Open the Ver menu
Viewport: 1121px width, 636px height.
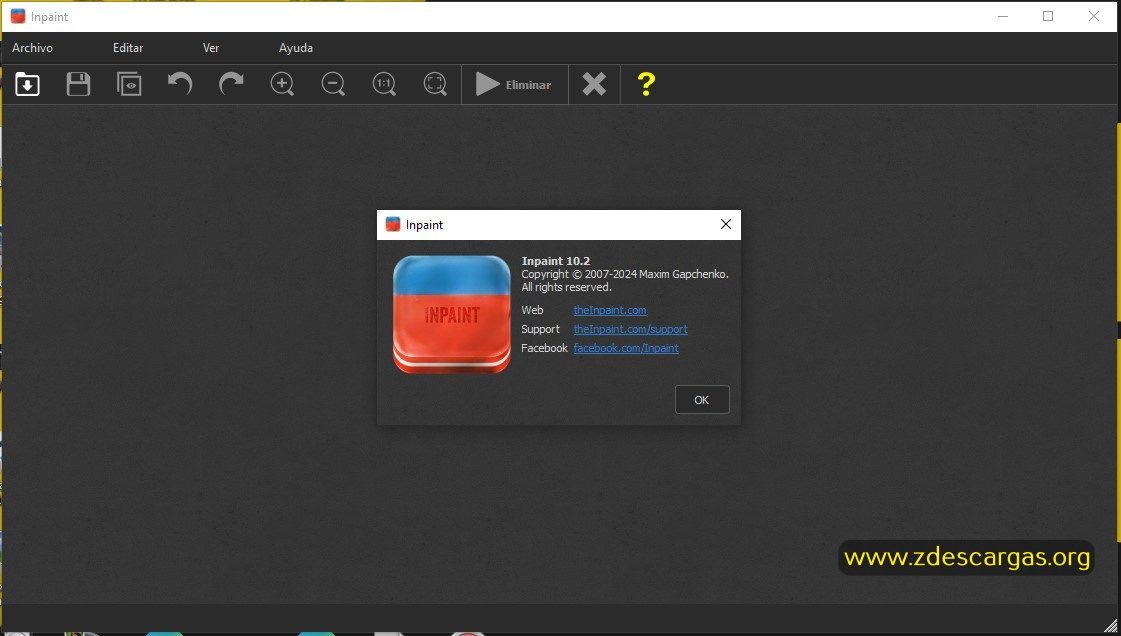point(211,48)
